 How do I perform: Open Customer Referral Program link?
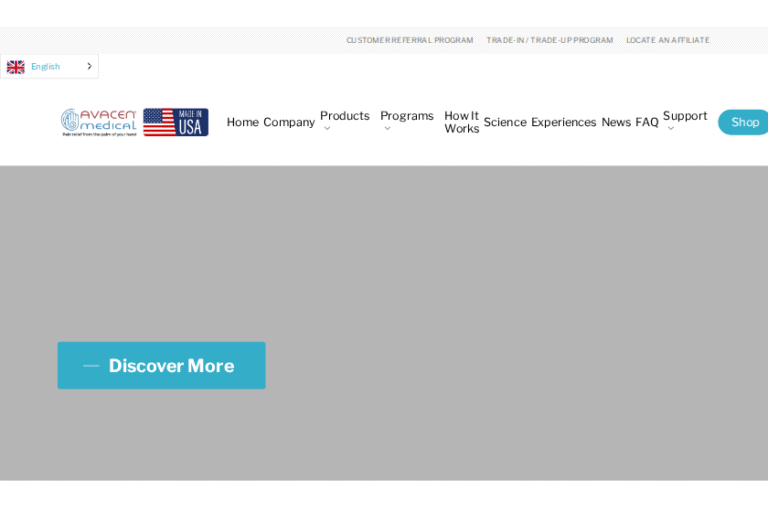(x=409, y=40)
